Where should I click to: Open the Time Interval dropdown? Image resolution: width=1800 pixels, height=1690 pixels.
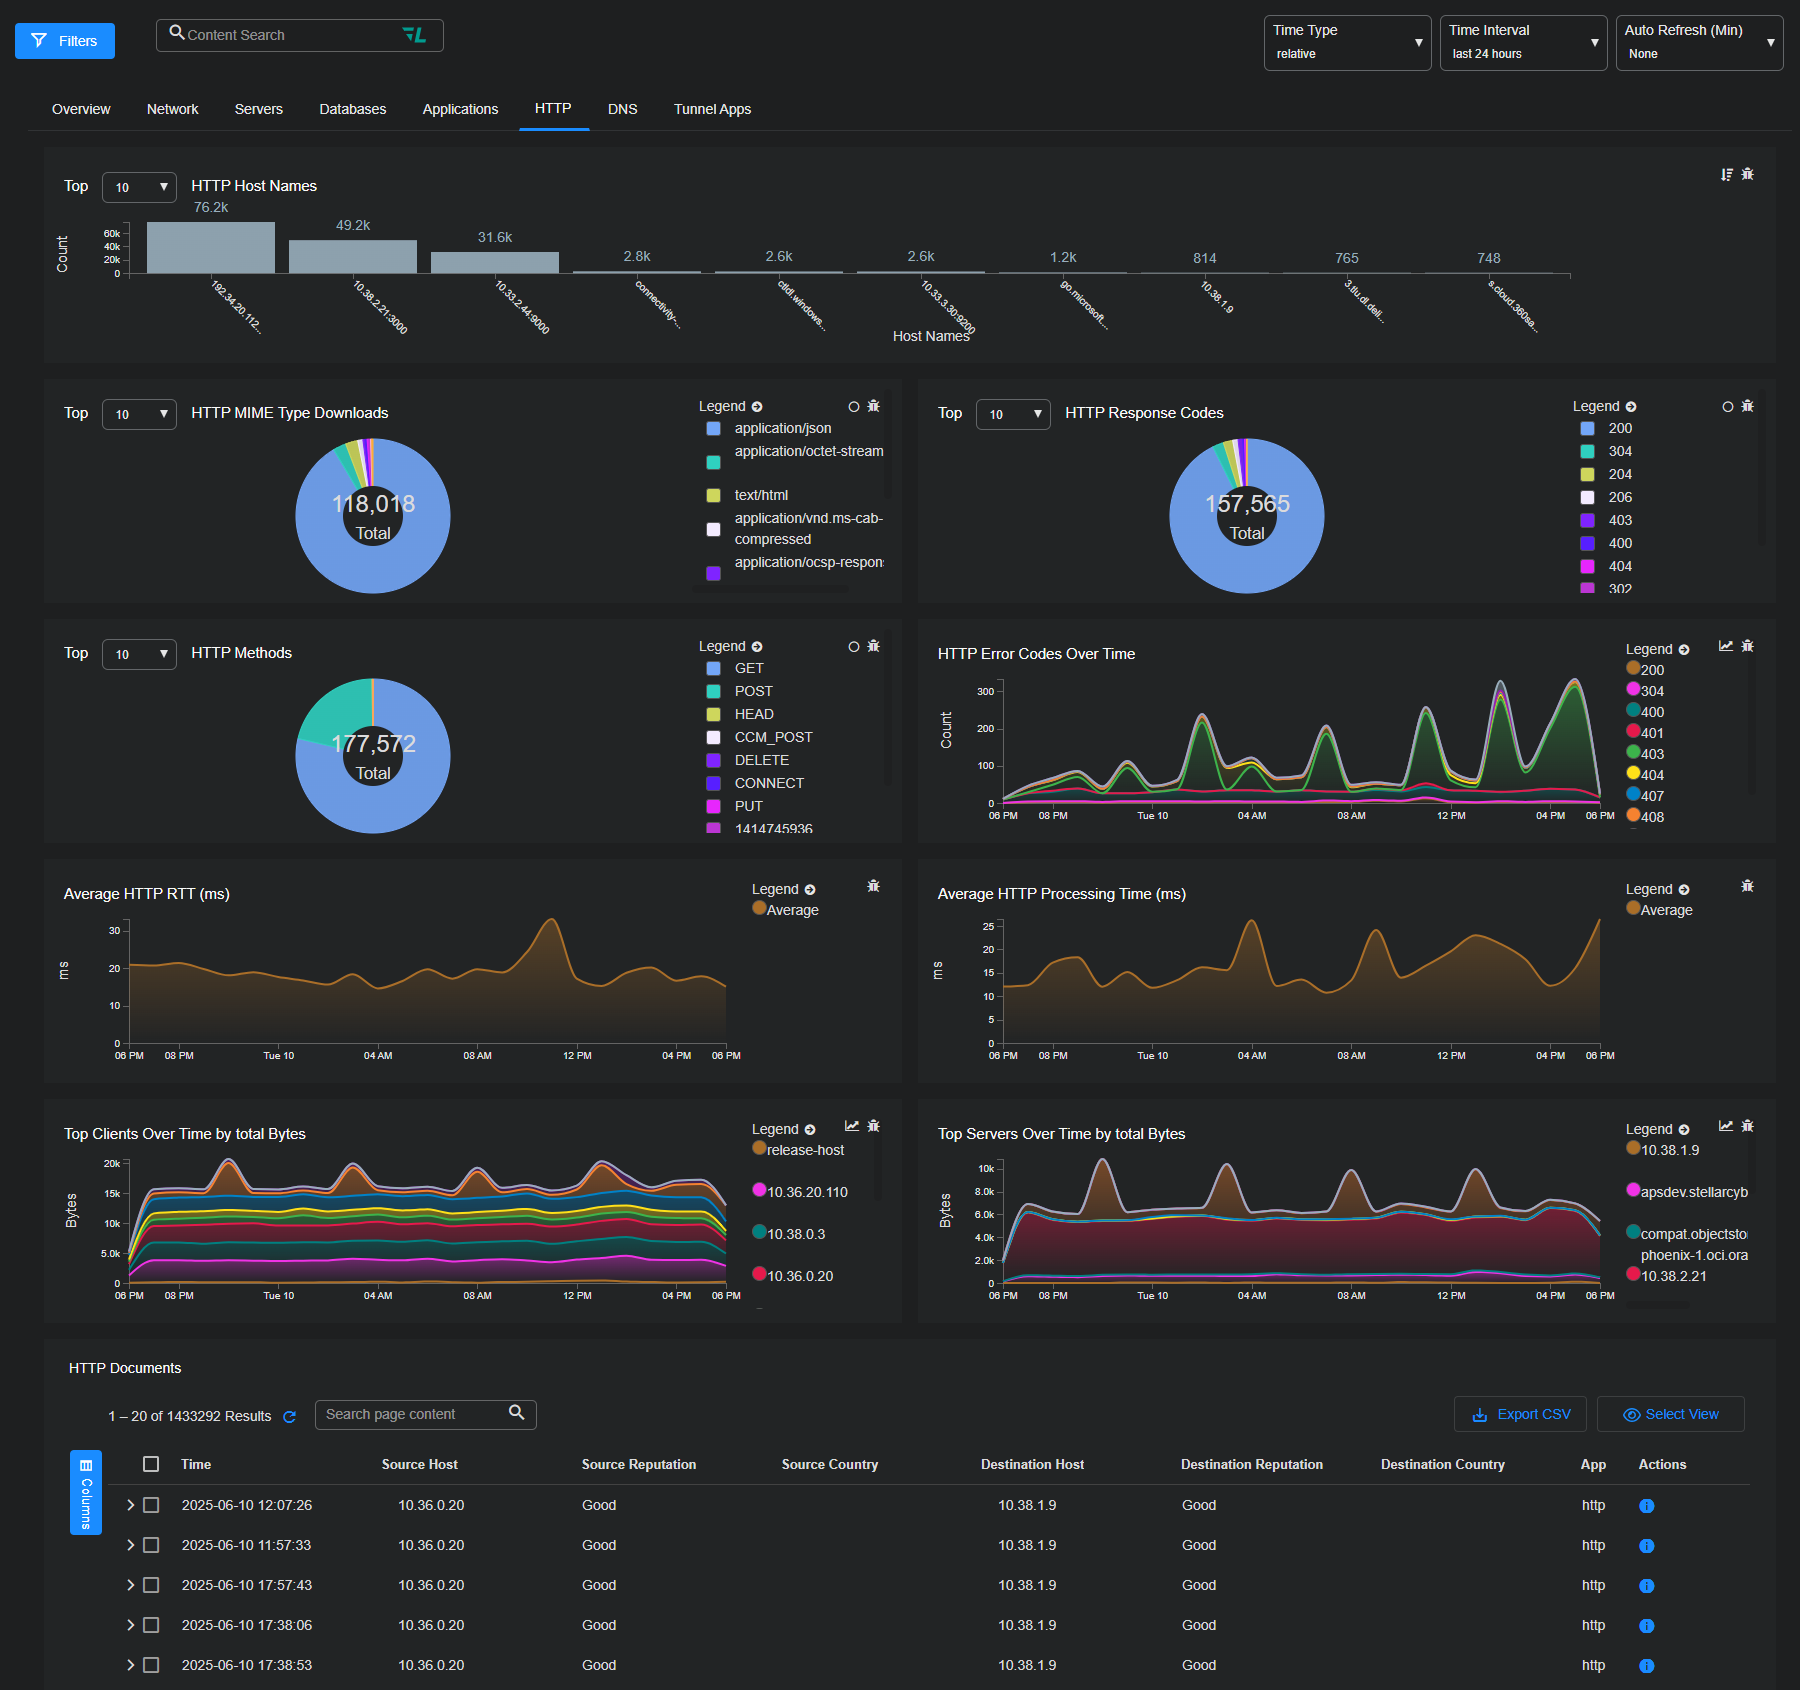(x=1522, y=43)
